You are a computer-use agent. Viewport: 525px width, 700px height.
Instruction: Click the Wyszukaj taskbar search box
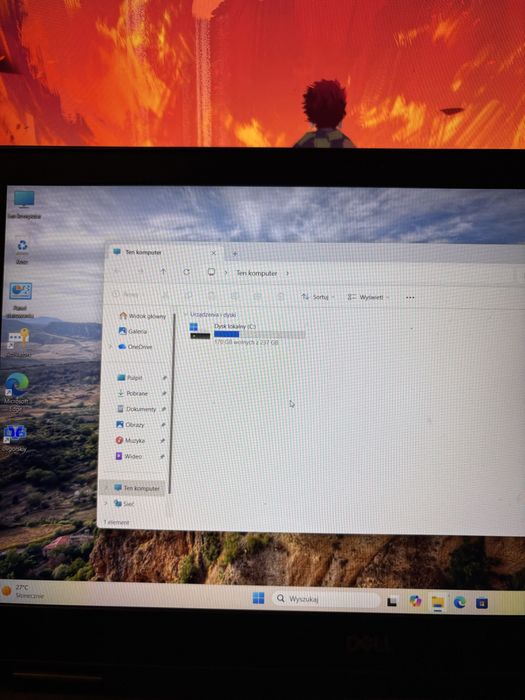point(326,599)
